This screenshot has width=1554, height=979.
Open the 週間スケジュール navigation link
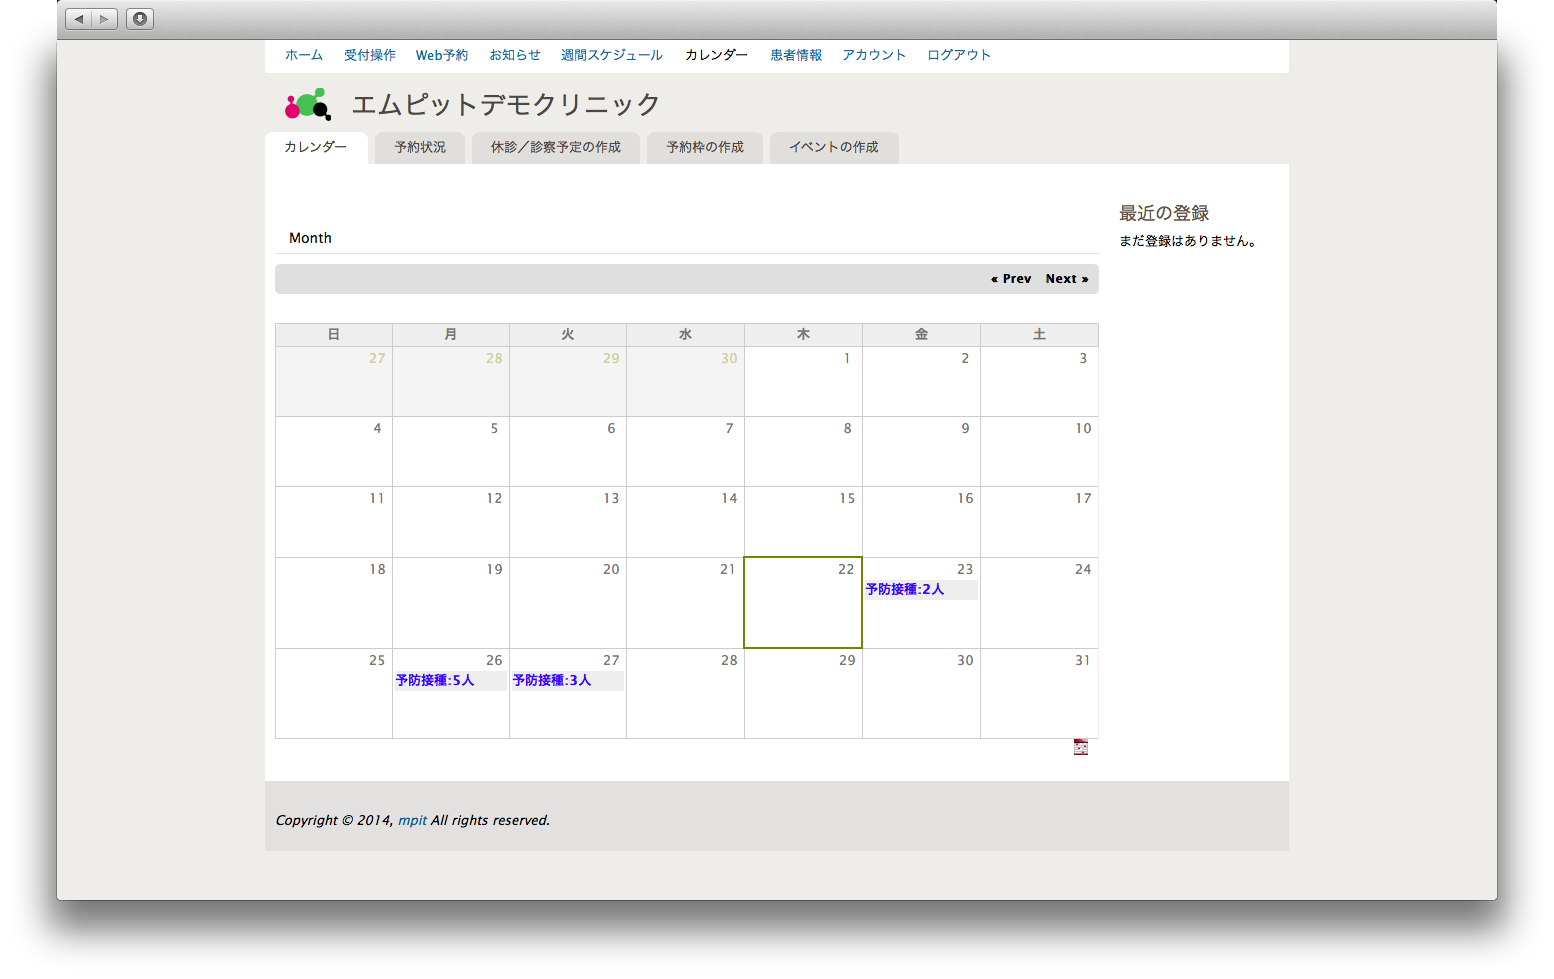(x=612, y=55)
